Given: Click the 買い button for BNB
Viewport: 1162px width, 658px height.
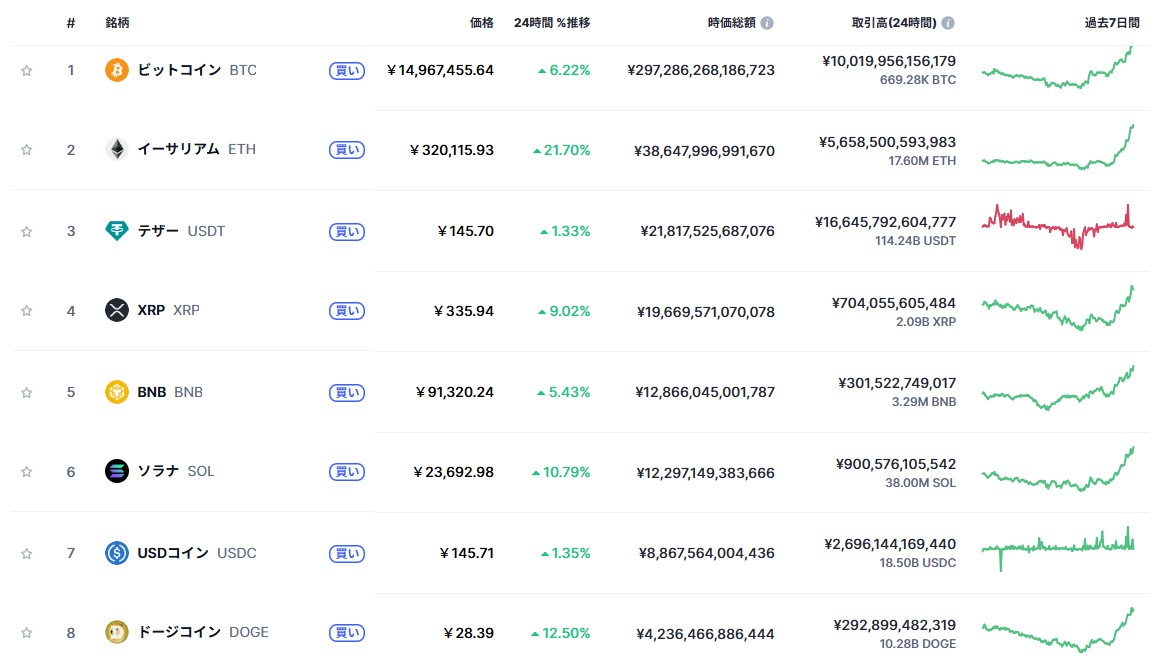Looking at the screenshot, I should coord(347,393).
